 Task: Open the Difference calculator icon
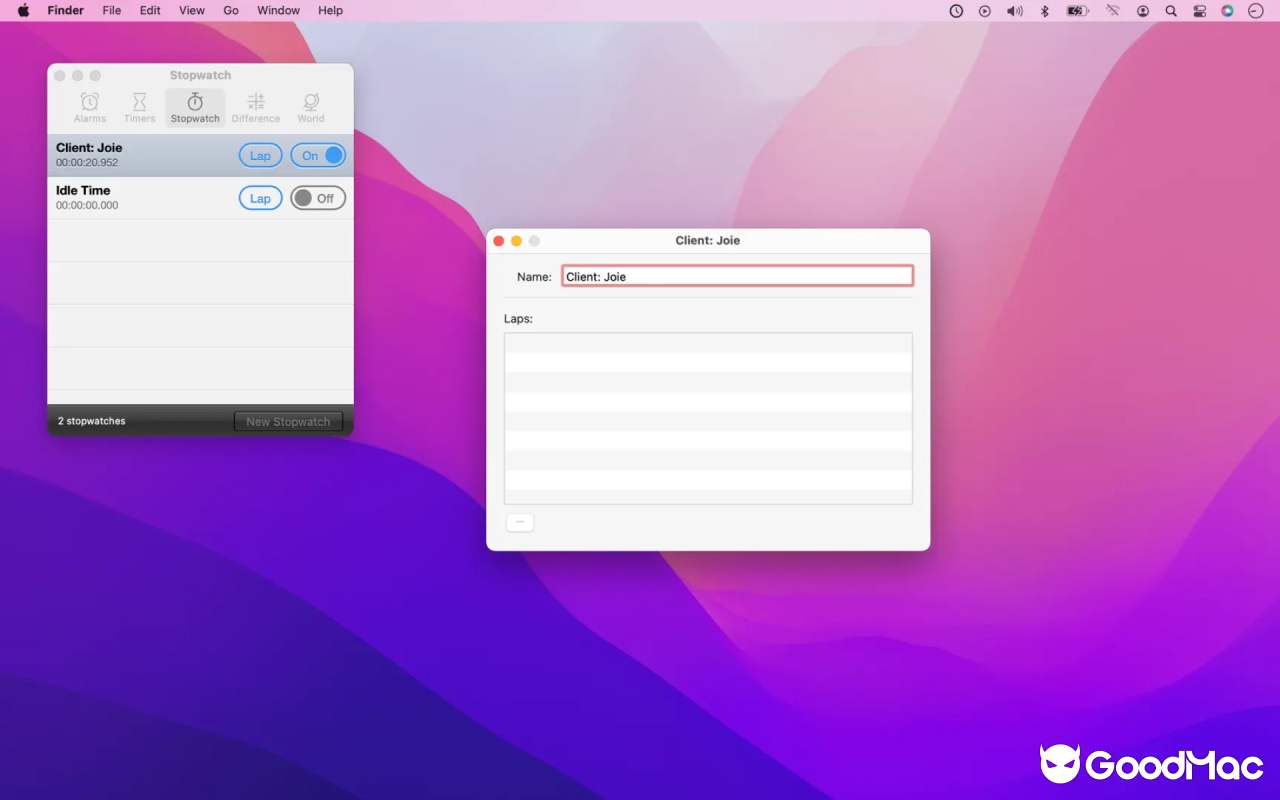click(x=256, y=106)
